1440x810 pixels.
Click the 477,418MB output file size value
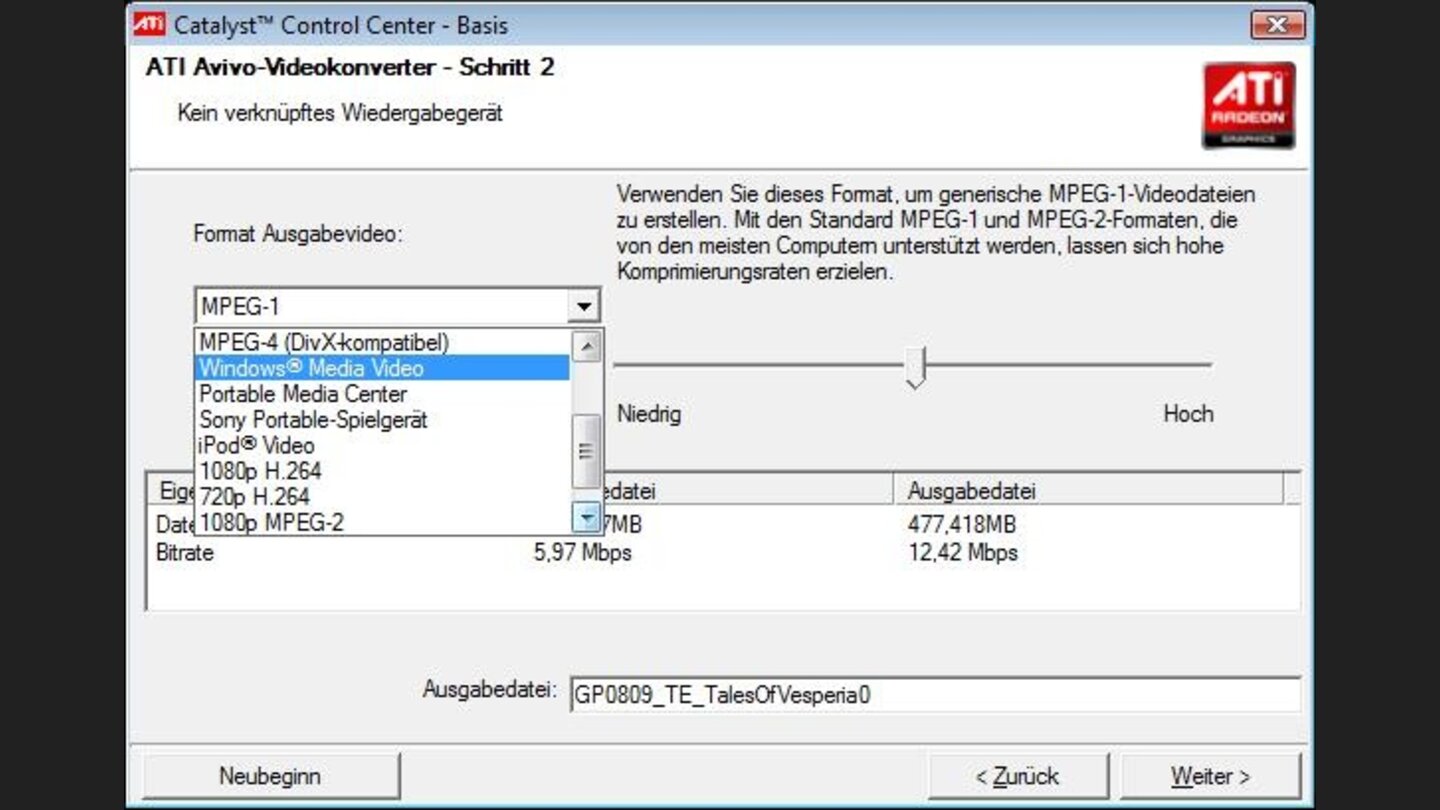point(962,525)
